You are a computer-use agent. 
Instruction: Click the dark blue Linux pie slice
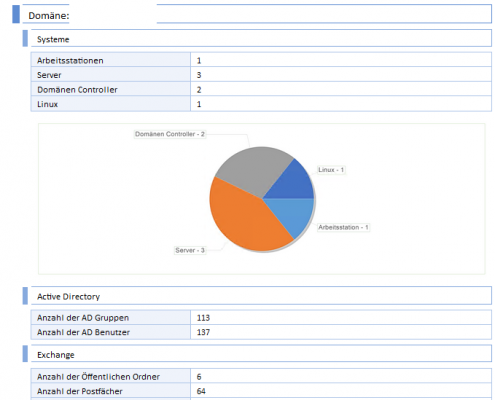(x=293, y=183)
